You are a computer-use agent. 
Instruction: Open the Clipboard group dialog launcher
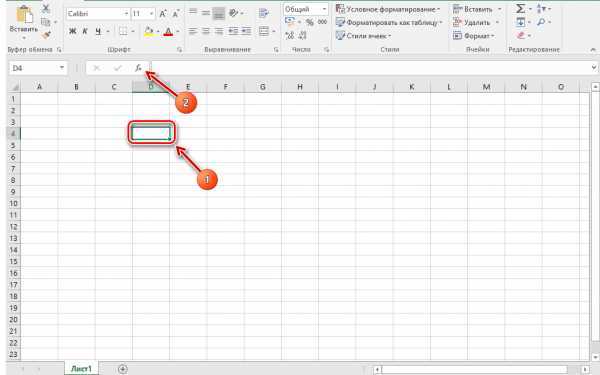59,49
